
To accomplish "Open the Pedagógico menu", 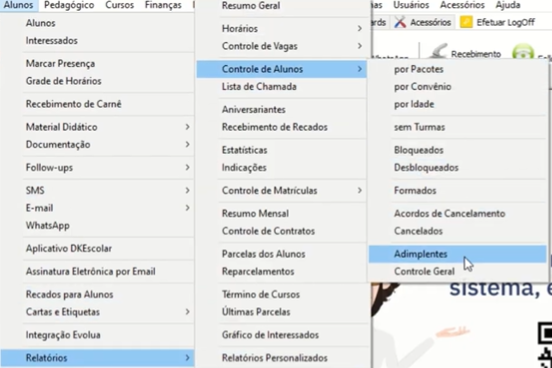I will pos(69,5).
